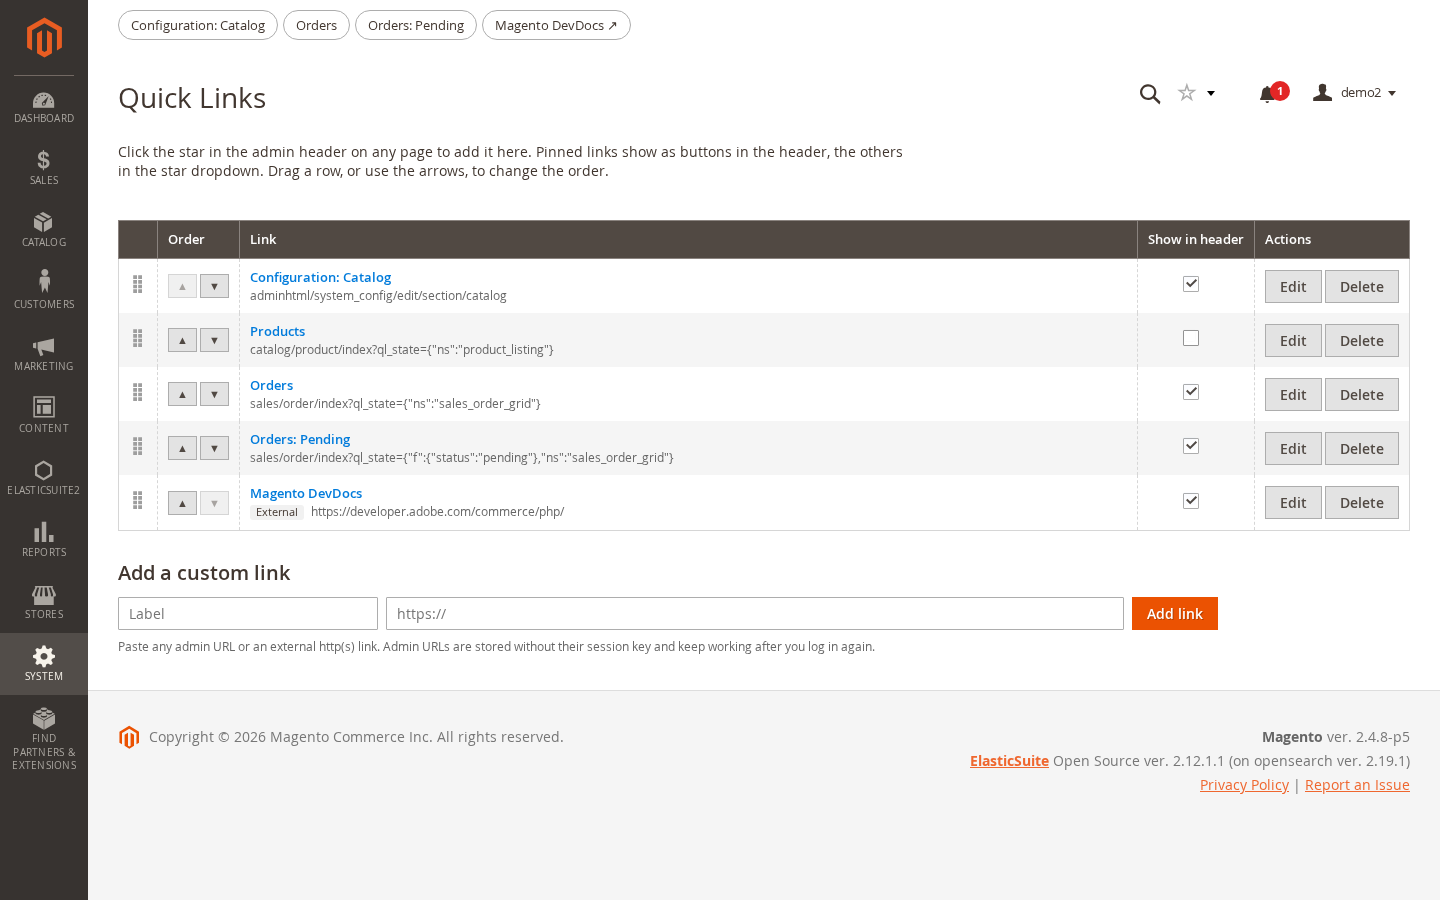This screenshot has width=1440, height=900.
Task: Open the Catalog menu in sidebar
Action: [44, 229]
